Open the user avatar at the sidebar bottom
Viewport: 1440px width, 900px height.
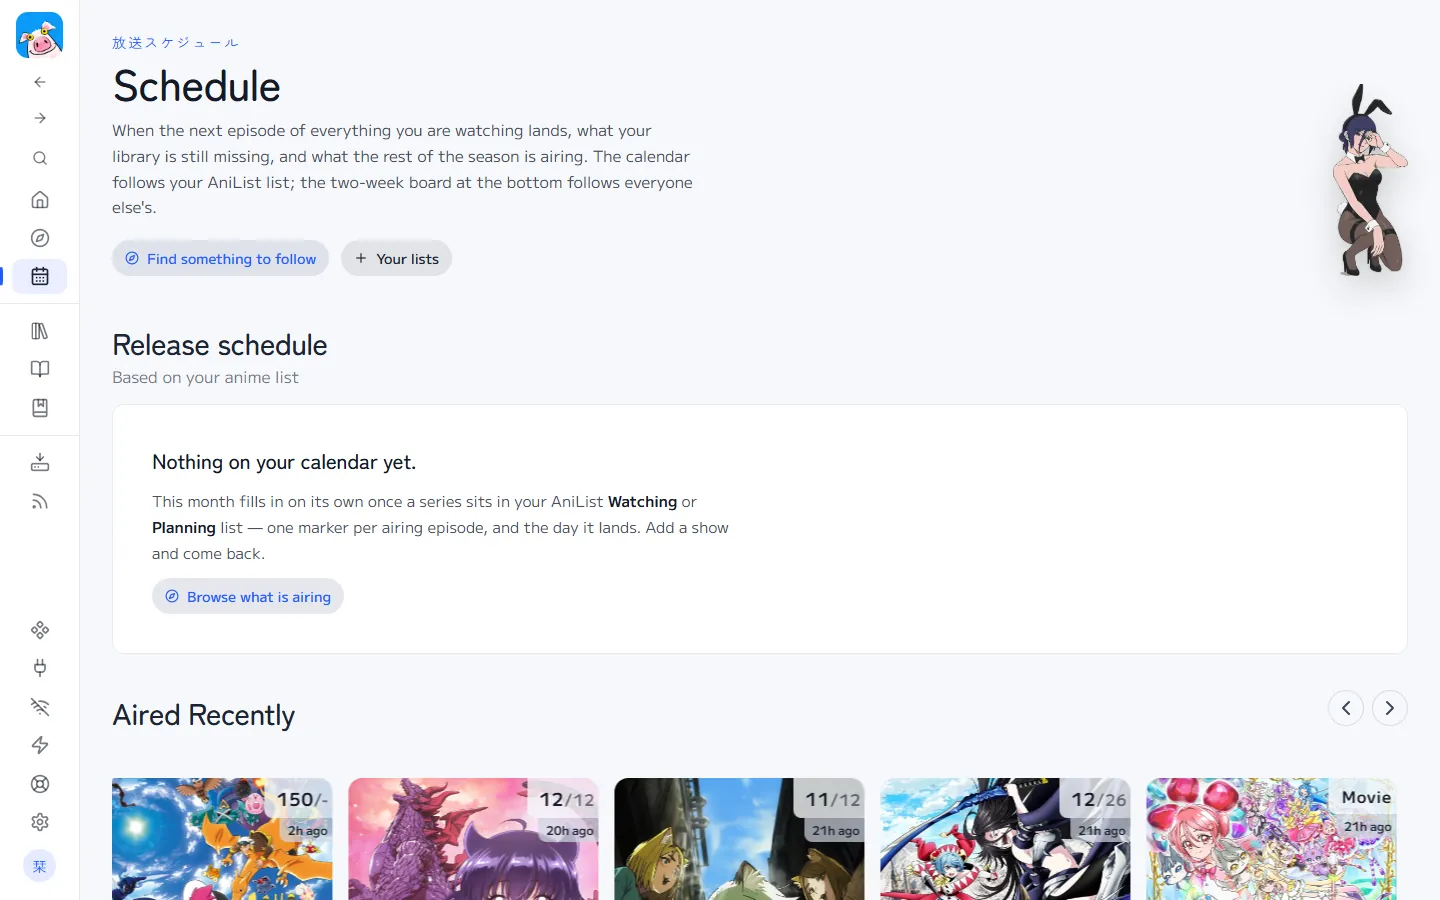(40, 866)
